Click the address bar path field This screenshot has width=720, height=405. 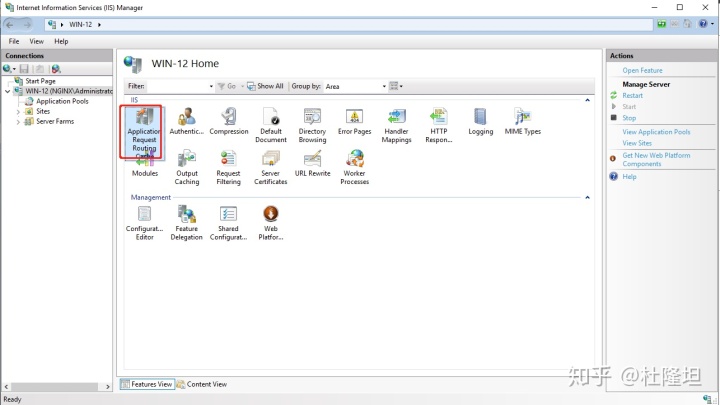pos(349,24)
